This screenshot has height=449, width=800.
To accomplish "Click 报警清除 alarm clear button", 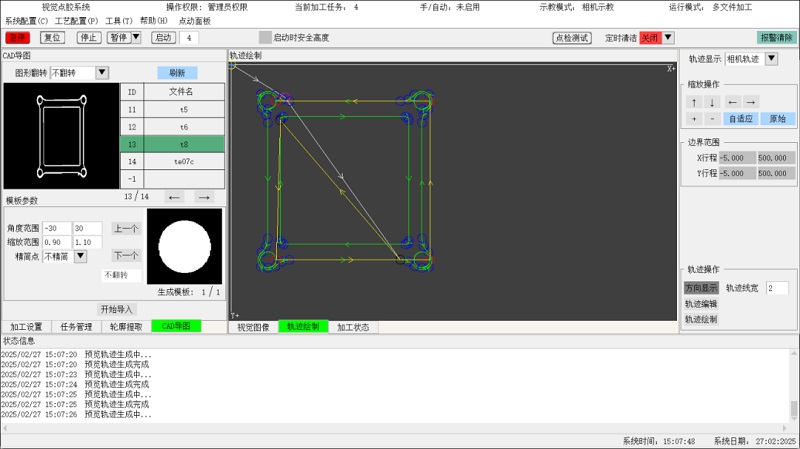I will tap(777, 37).
